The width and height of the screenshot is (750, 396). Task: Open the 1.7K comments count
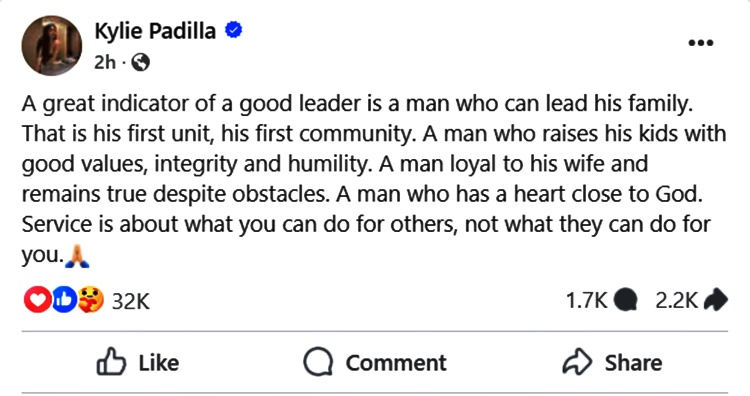tap(586, 301)
